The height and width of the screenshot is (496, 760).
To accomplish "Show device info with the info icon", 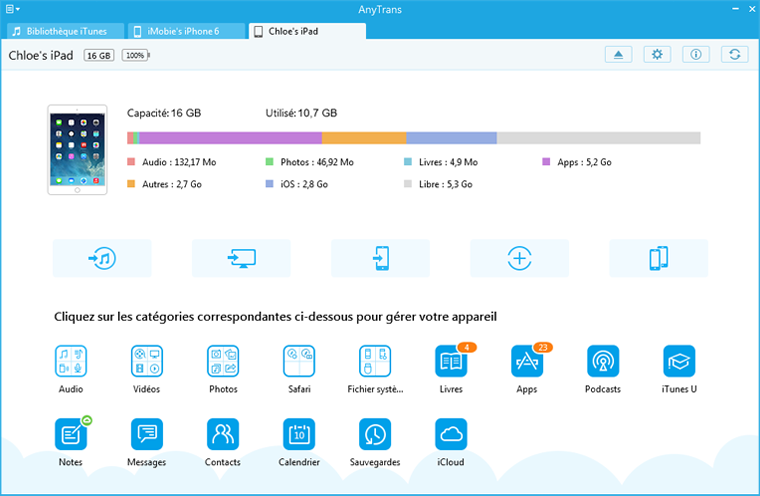I will tap(696, 54).
